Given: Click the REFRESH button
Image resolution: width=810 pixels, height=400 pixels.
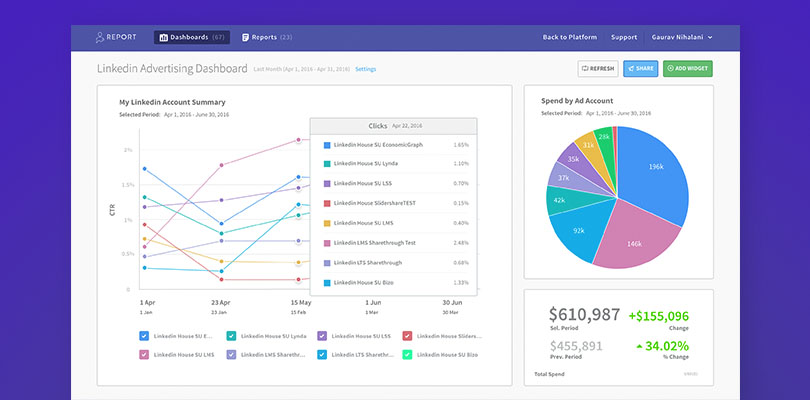Looking at the screenshot, I should pyautogui.click(x=598, y=69).
